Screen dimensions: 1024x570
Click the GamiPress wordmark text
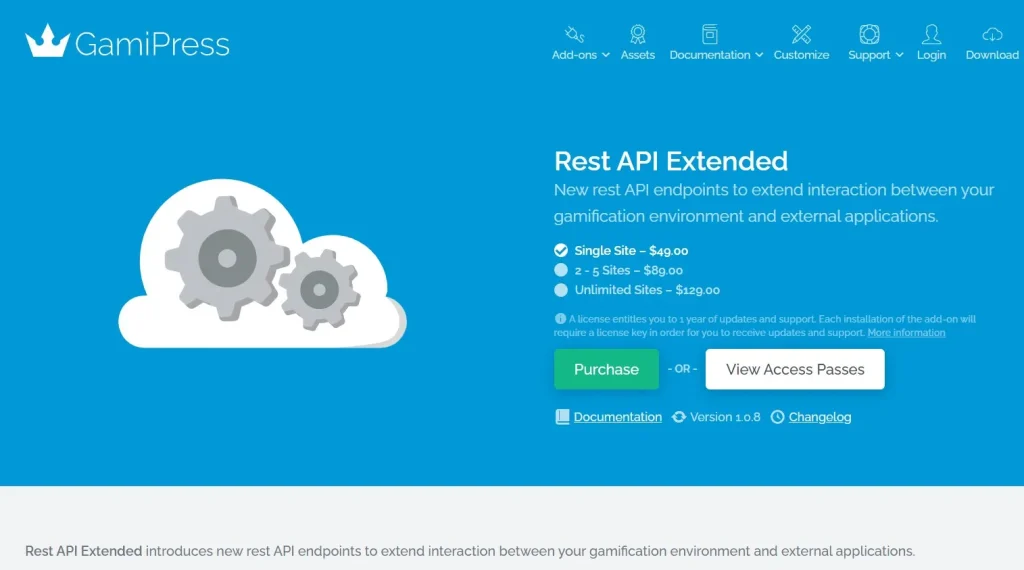pos(152,44)
